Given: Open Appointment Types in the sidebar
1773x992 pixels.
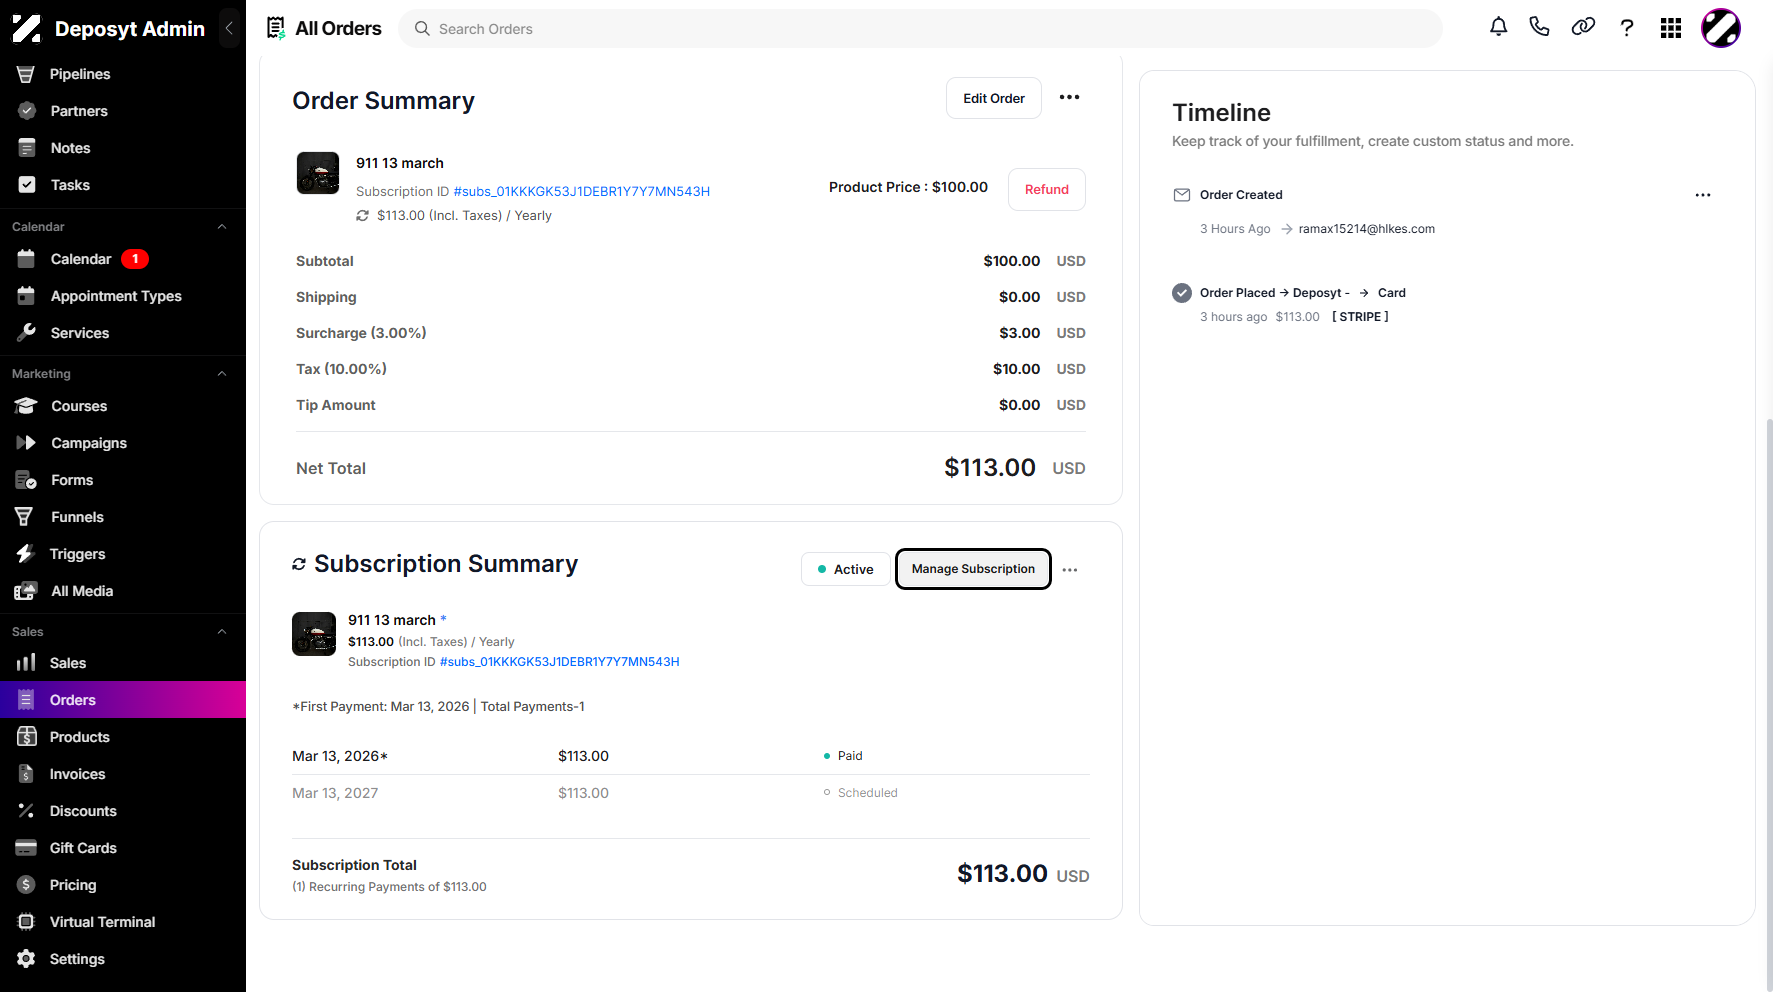Looking at the screenshot, I should click(123, 296).
